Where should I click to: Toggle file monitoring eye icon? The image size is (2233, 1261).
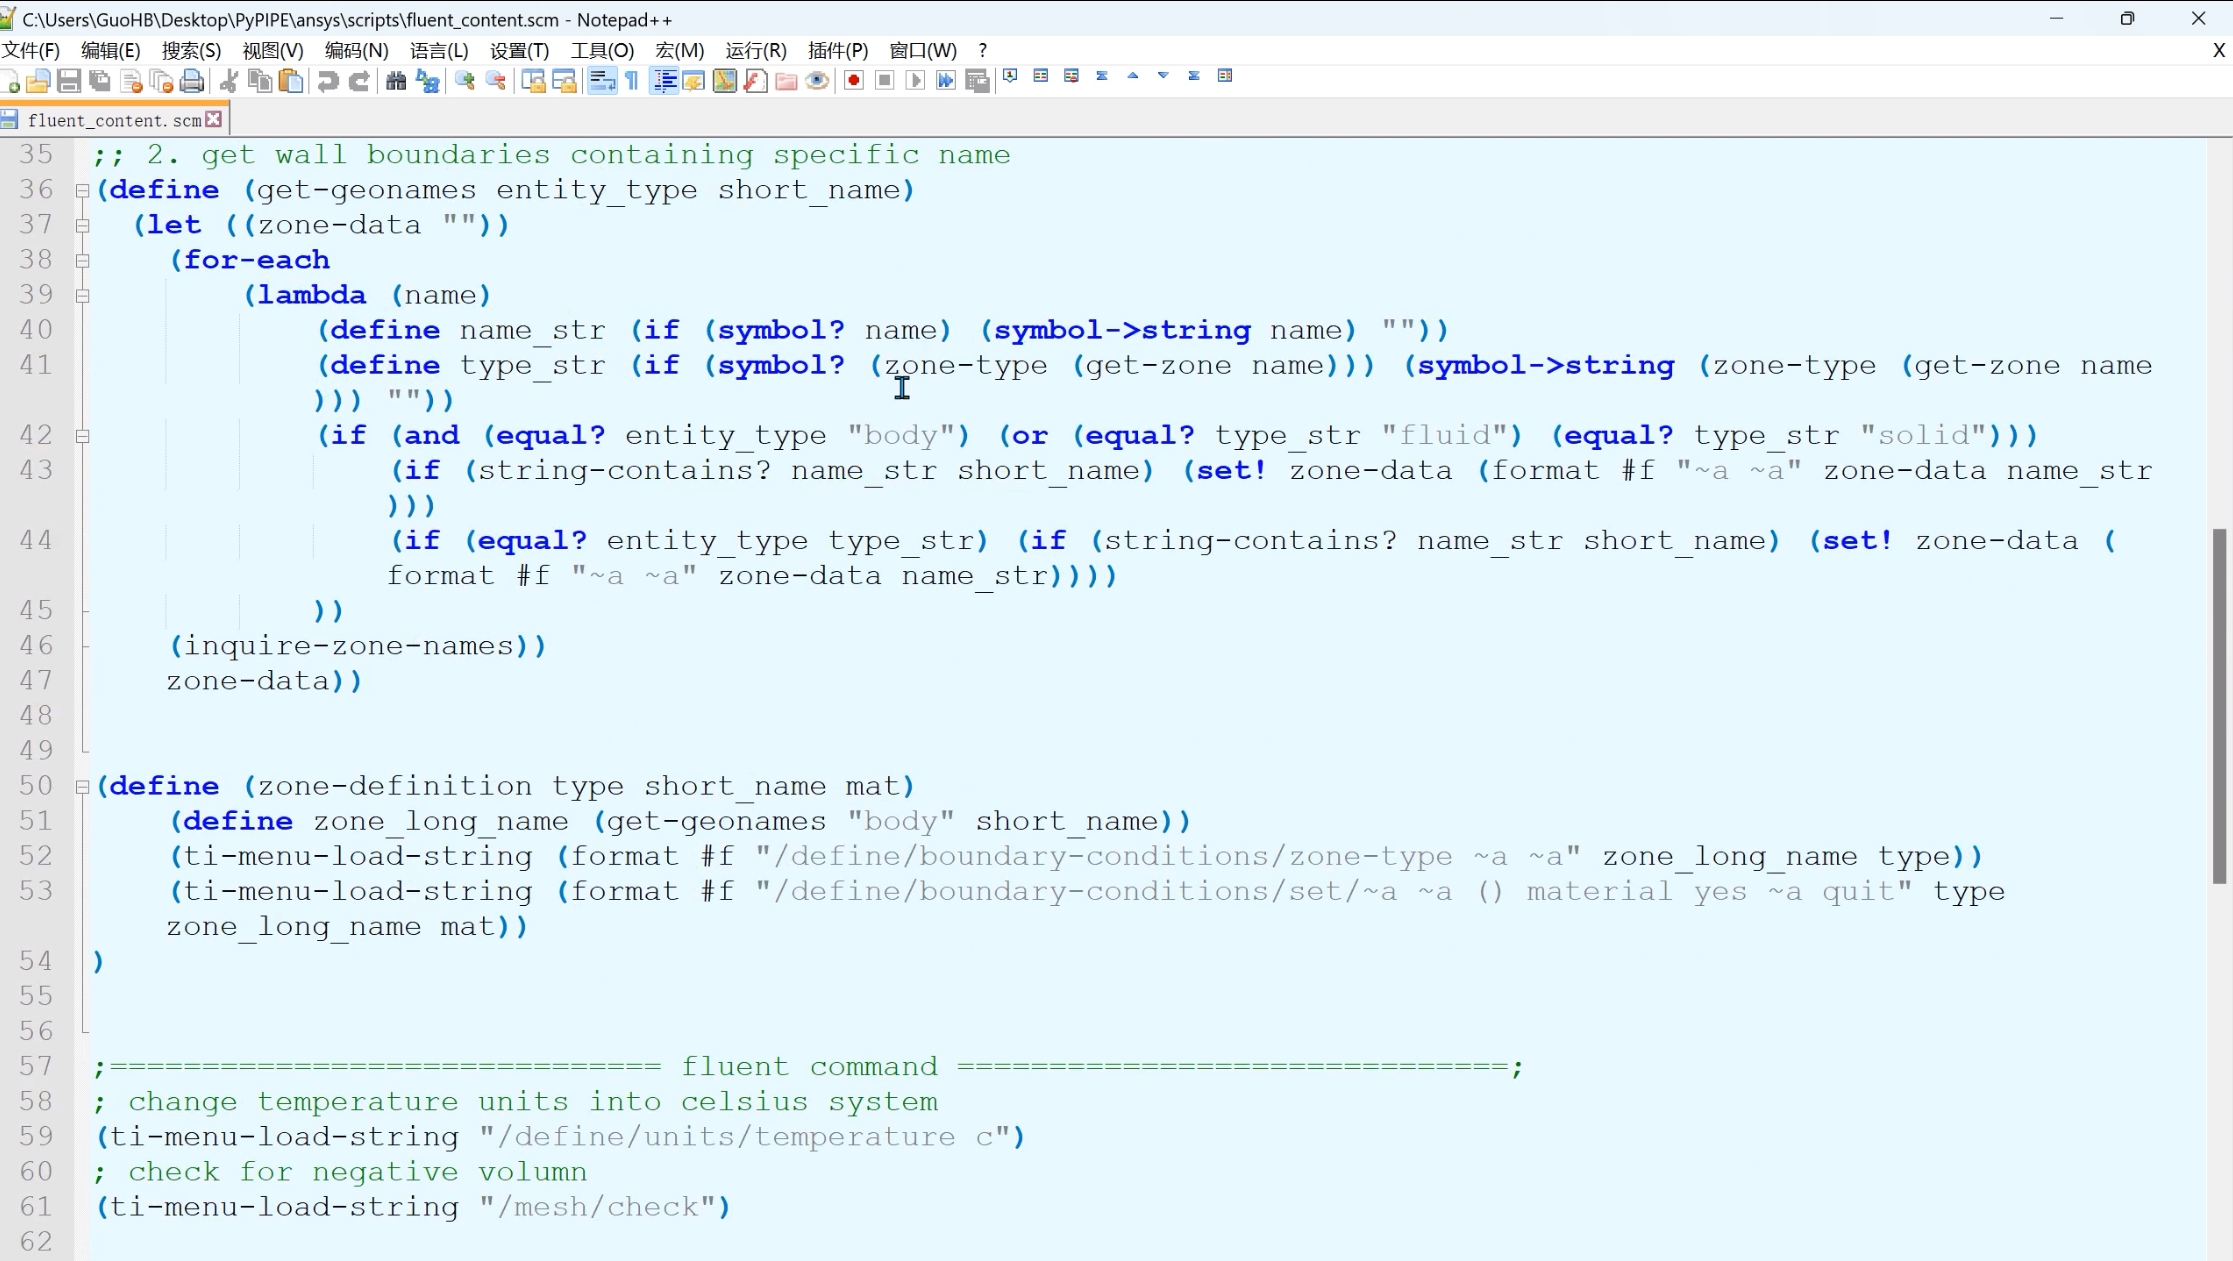click(x=817, y=81)
